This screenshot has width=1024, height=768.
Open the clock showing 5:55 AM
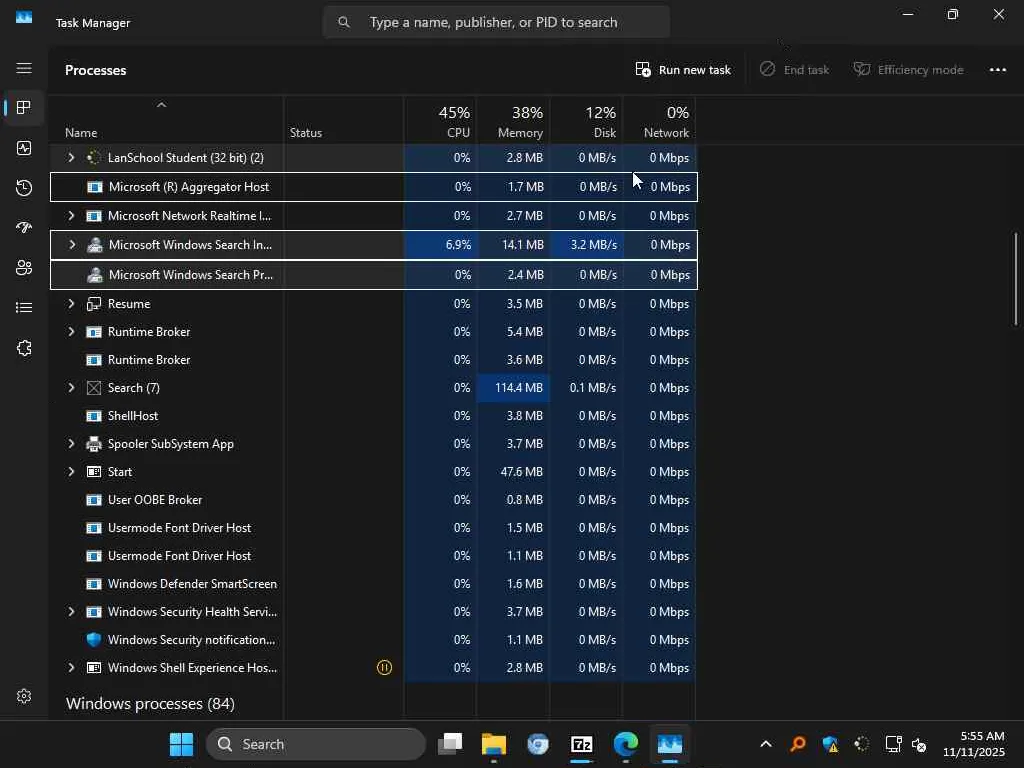[x=974, y=744]
